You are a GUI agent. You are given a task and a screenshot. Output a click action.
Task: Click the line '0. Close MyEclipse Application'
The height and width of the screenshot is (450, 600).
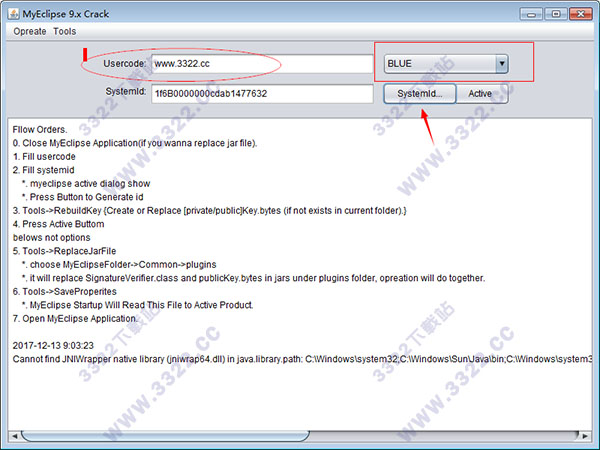pos(135,143)
